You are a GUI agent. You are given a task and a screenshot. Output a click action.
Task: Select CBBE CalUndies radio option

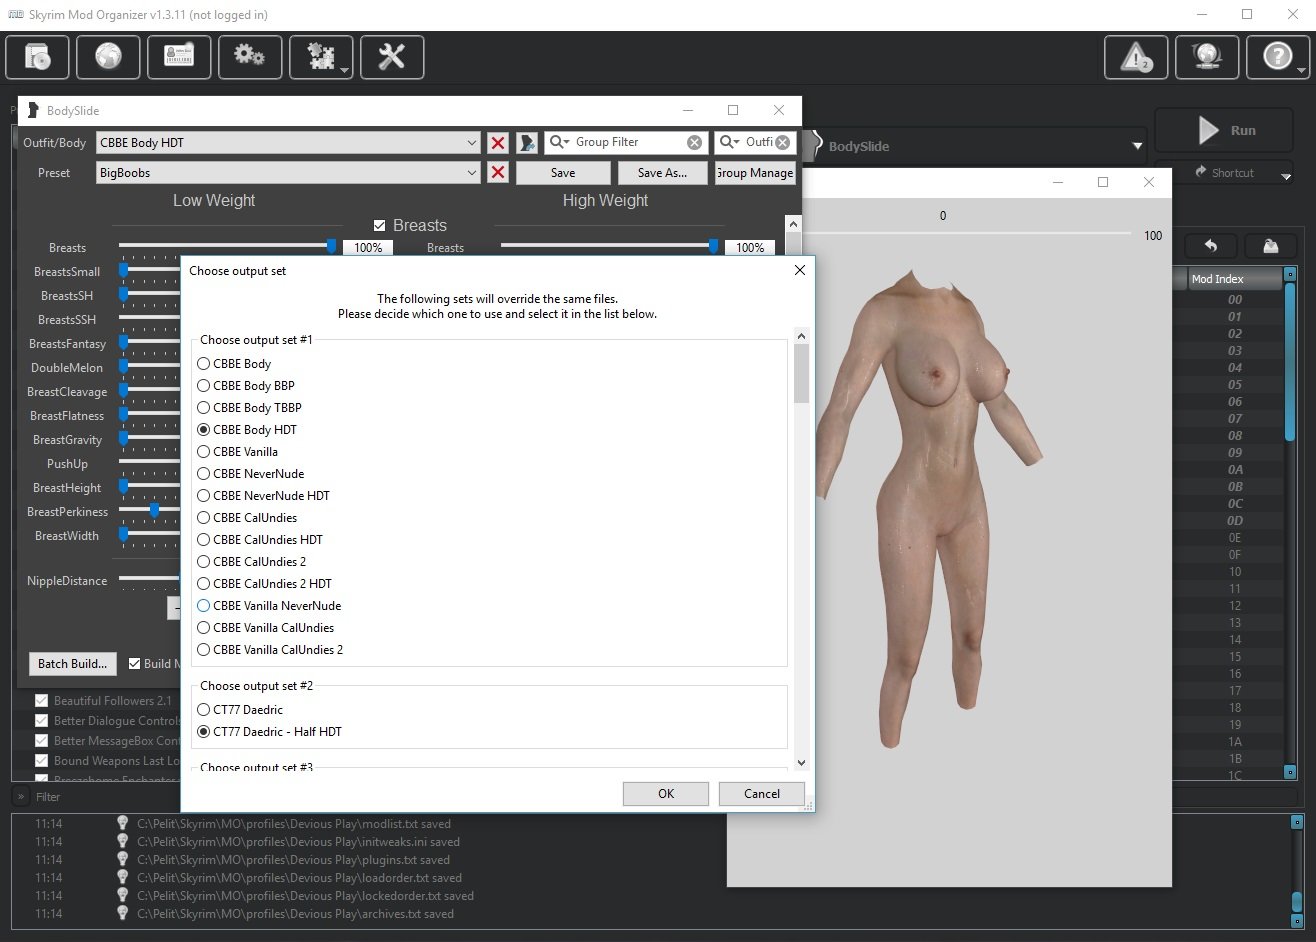click(204, 518)
